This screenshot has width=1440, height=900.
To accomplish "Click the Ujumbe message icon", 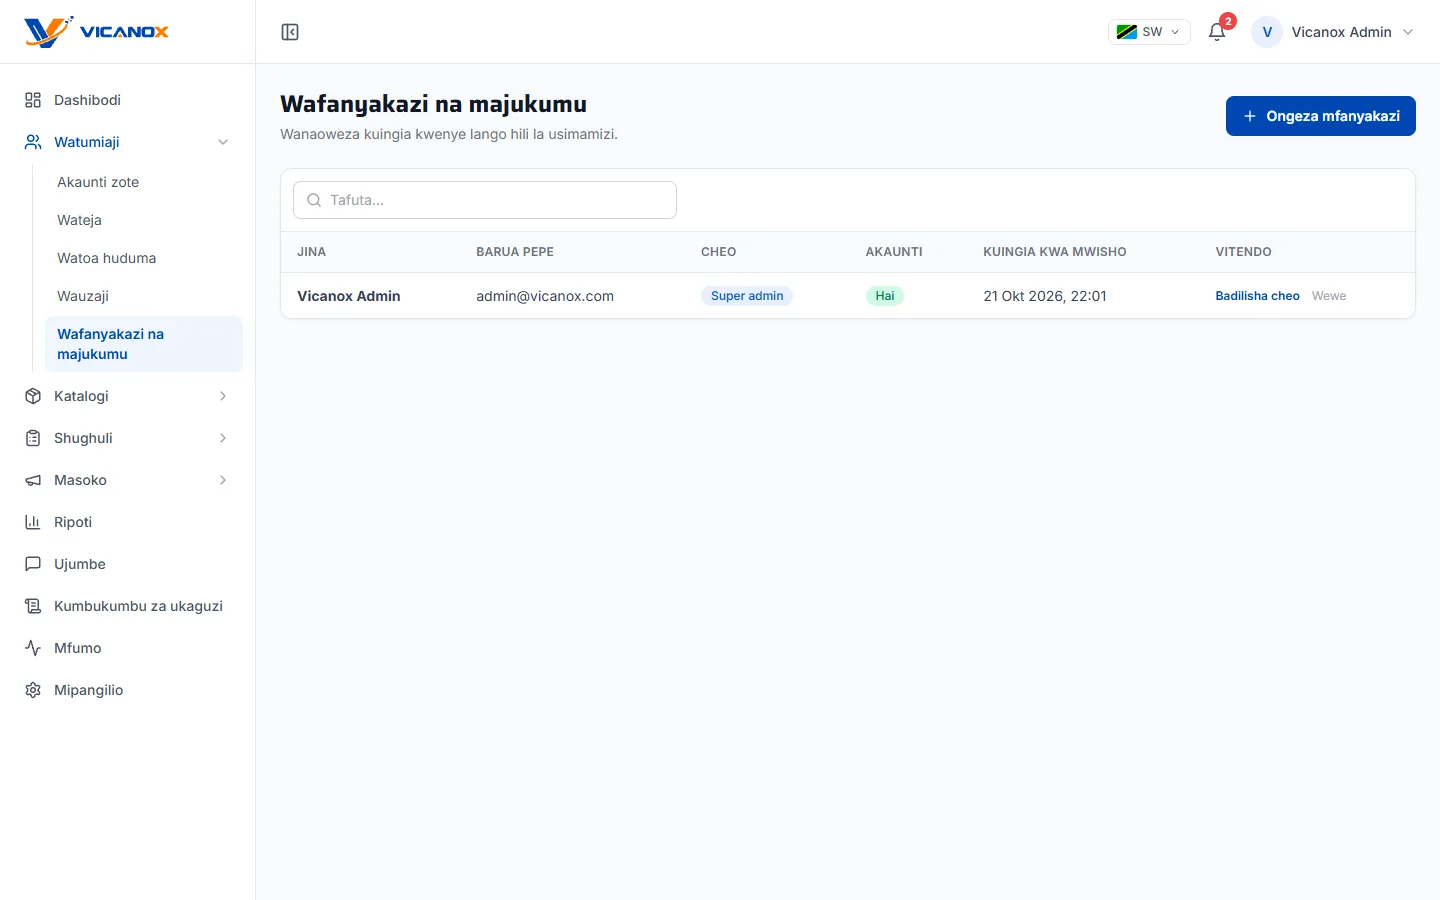I will tap(33, 564).
